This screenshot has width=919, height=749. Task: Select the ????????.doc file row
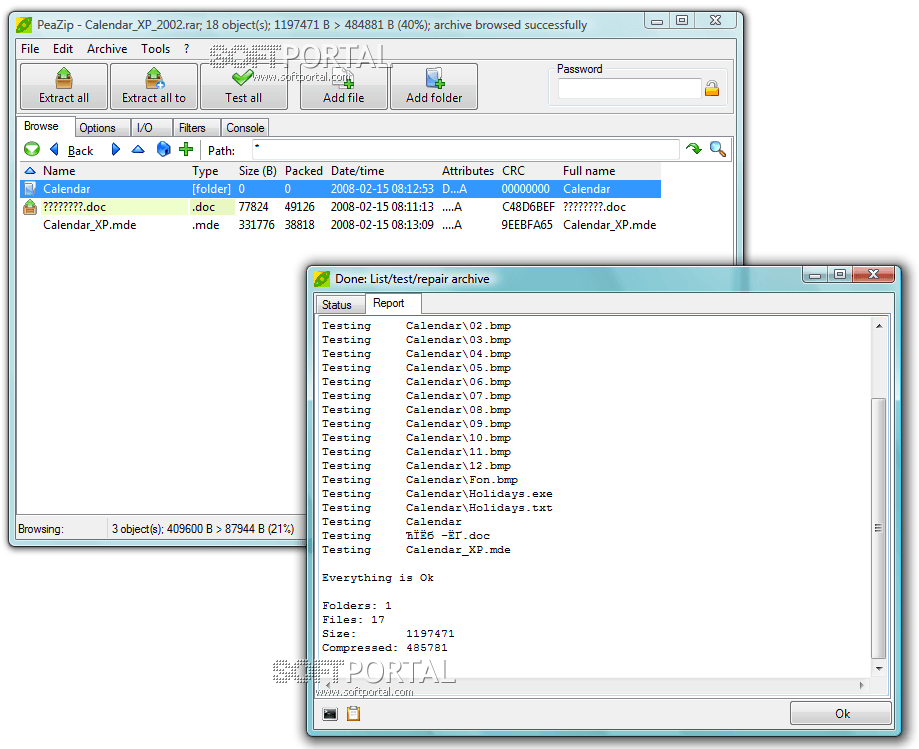[x=341, y=207]
